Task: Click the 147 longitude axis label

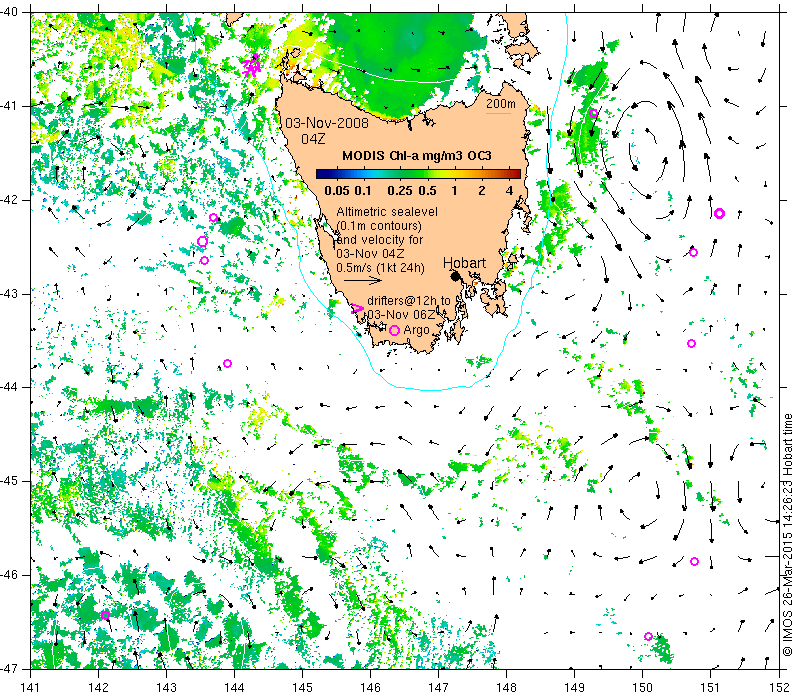Action: (x=439, y=687)
